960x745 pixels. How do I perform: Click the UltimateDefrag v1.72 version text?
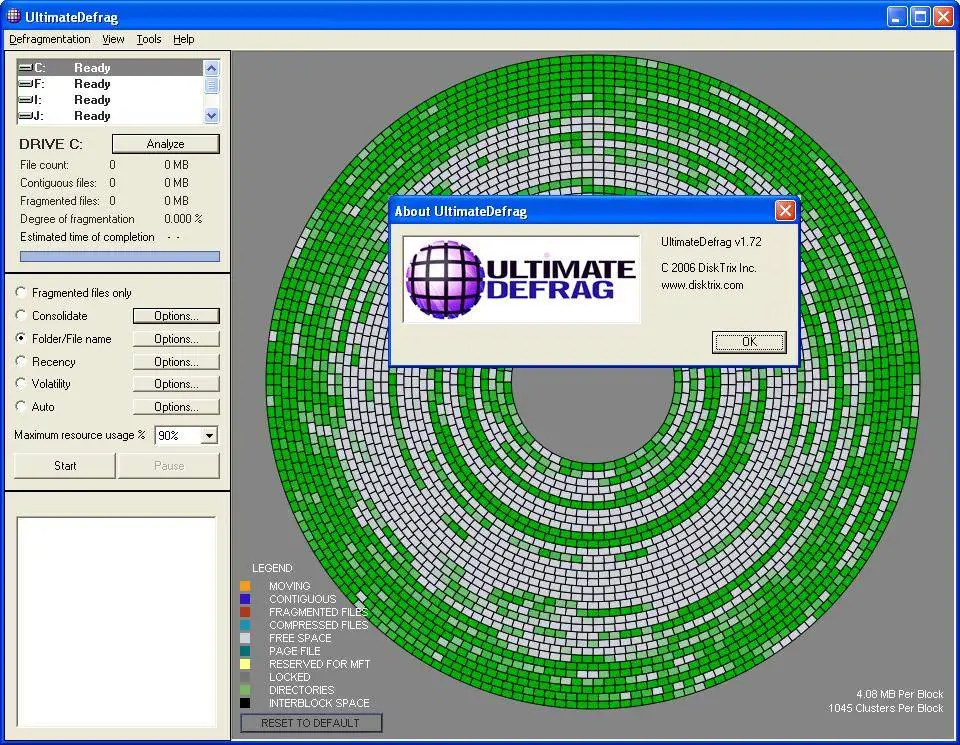(711, 242)
